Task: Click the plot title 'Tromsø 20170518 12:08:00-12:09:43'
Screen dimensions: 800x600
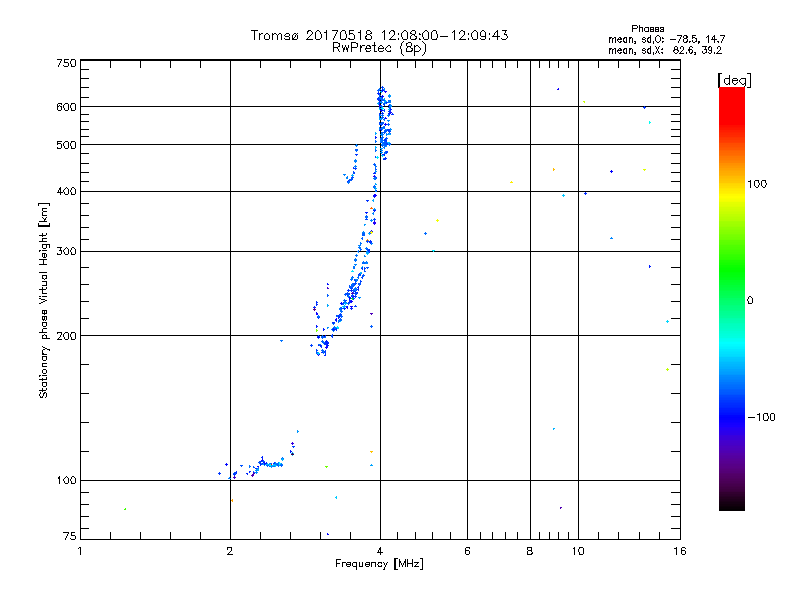Action: (379, 35)
